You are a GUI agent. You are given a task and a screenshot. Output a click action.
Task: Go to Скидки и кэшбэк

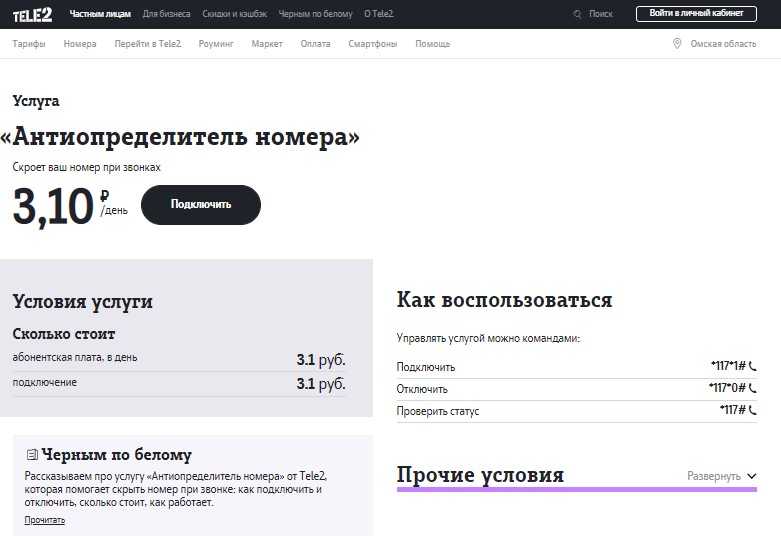point(235,14)
